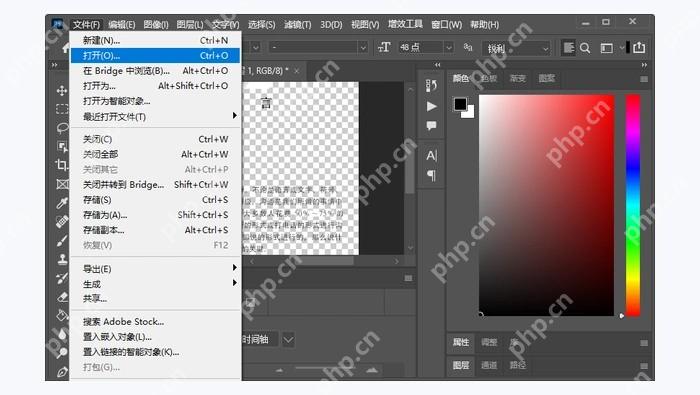The height and width of the screenshot is (395, 700).
Task: Select the Eyedropper tool
Action: (x=62, y=203)
